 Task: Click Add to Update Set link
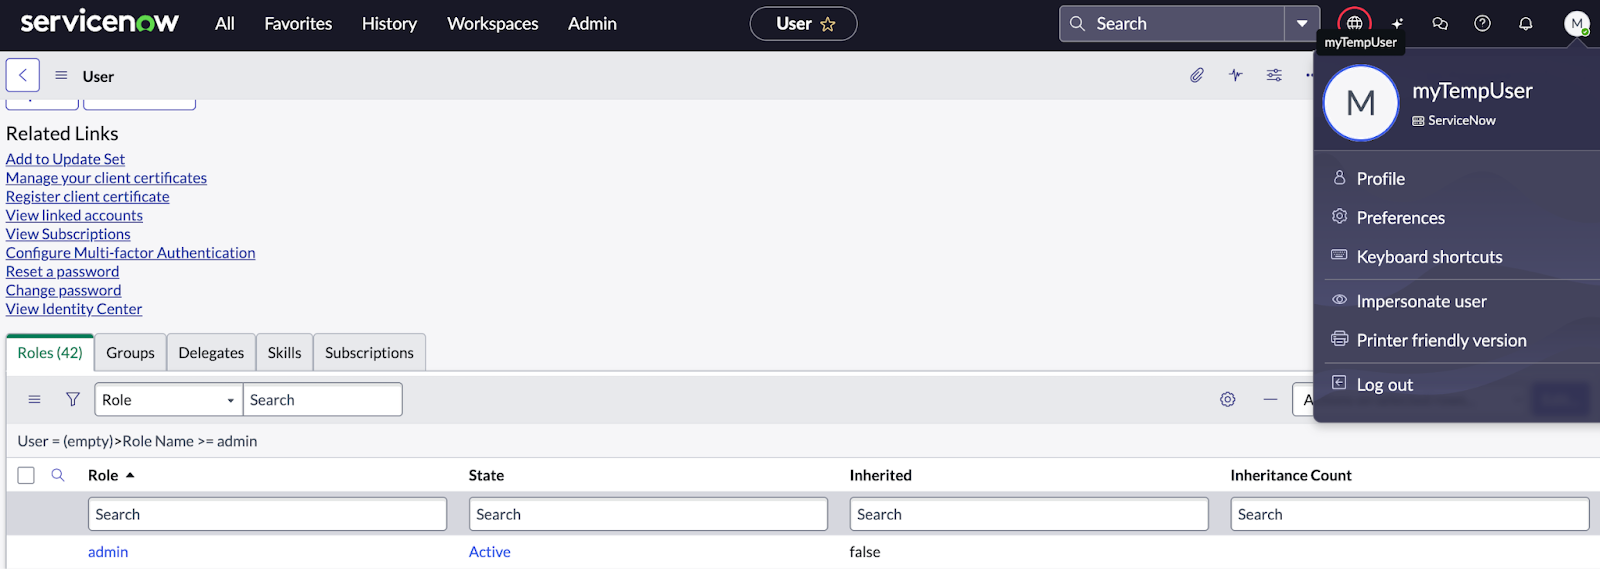65,159
